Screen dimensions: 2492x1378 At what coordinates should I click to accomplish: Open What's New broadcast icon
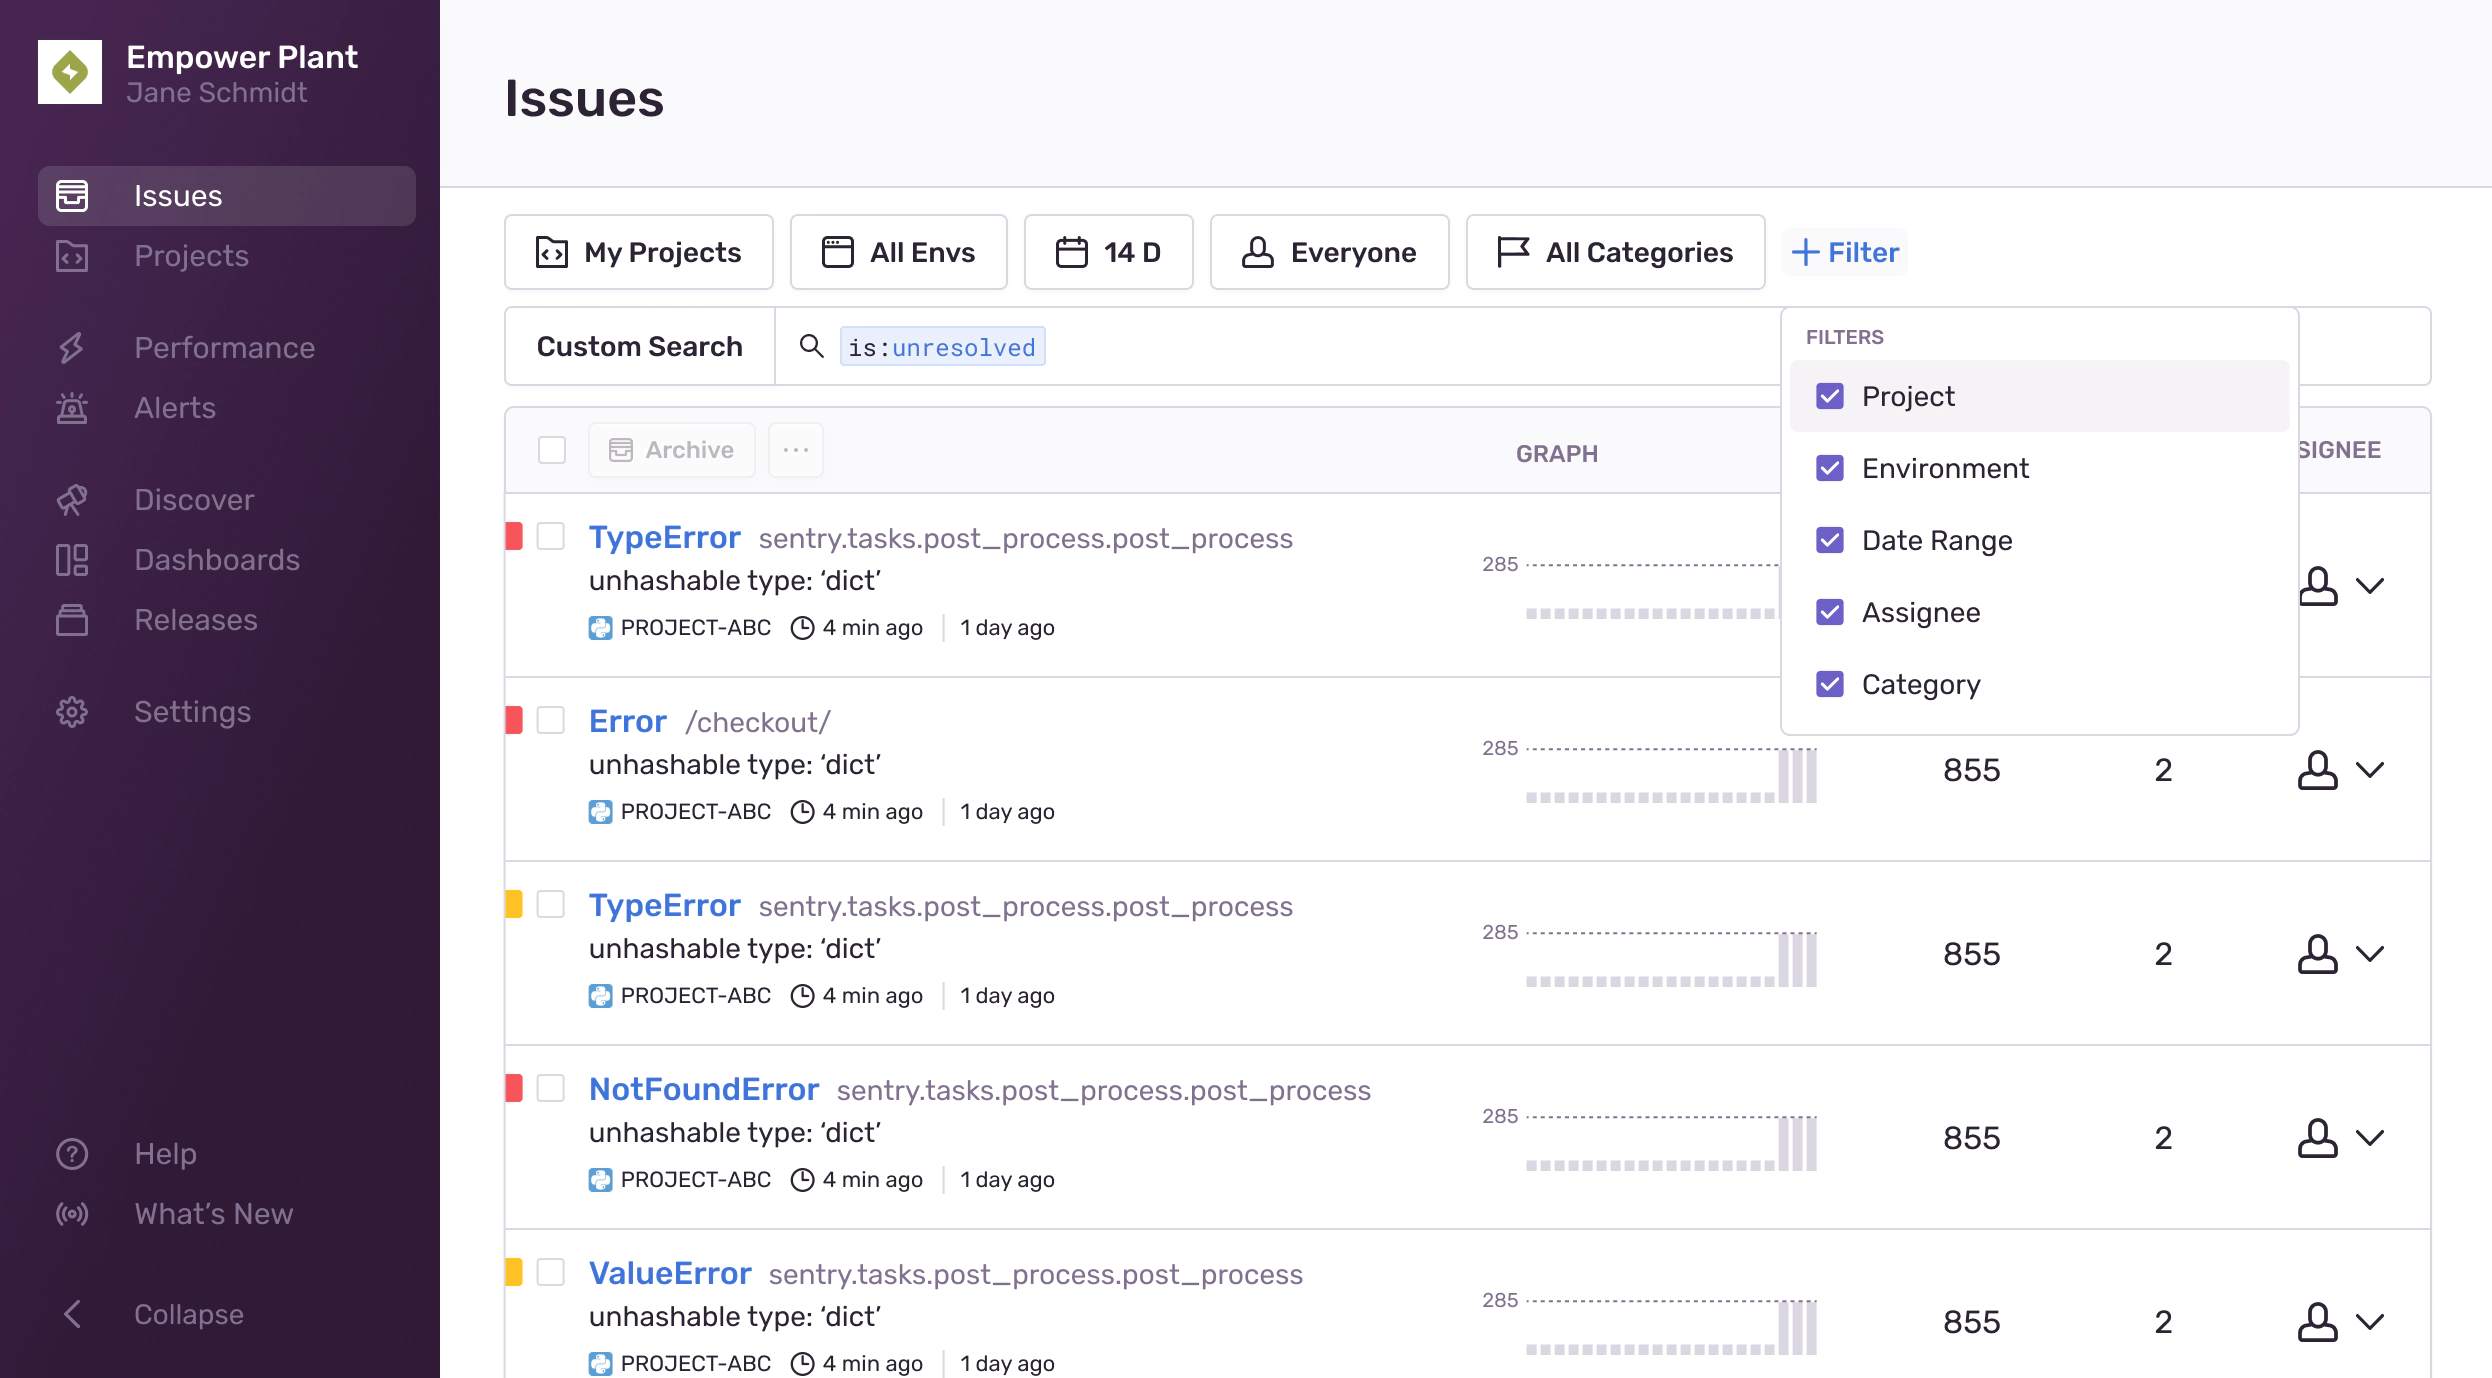click(72, 1214)
